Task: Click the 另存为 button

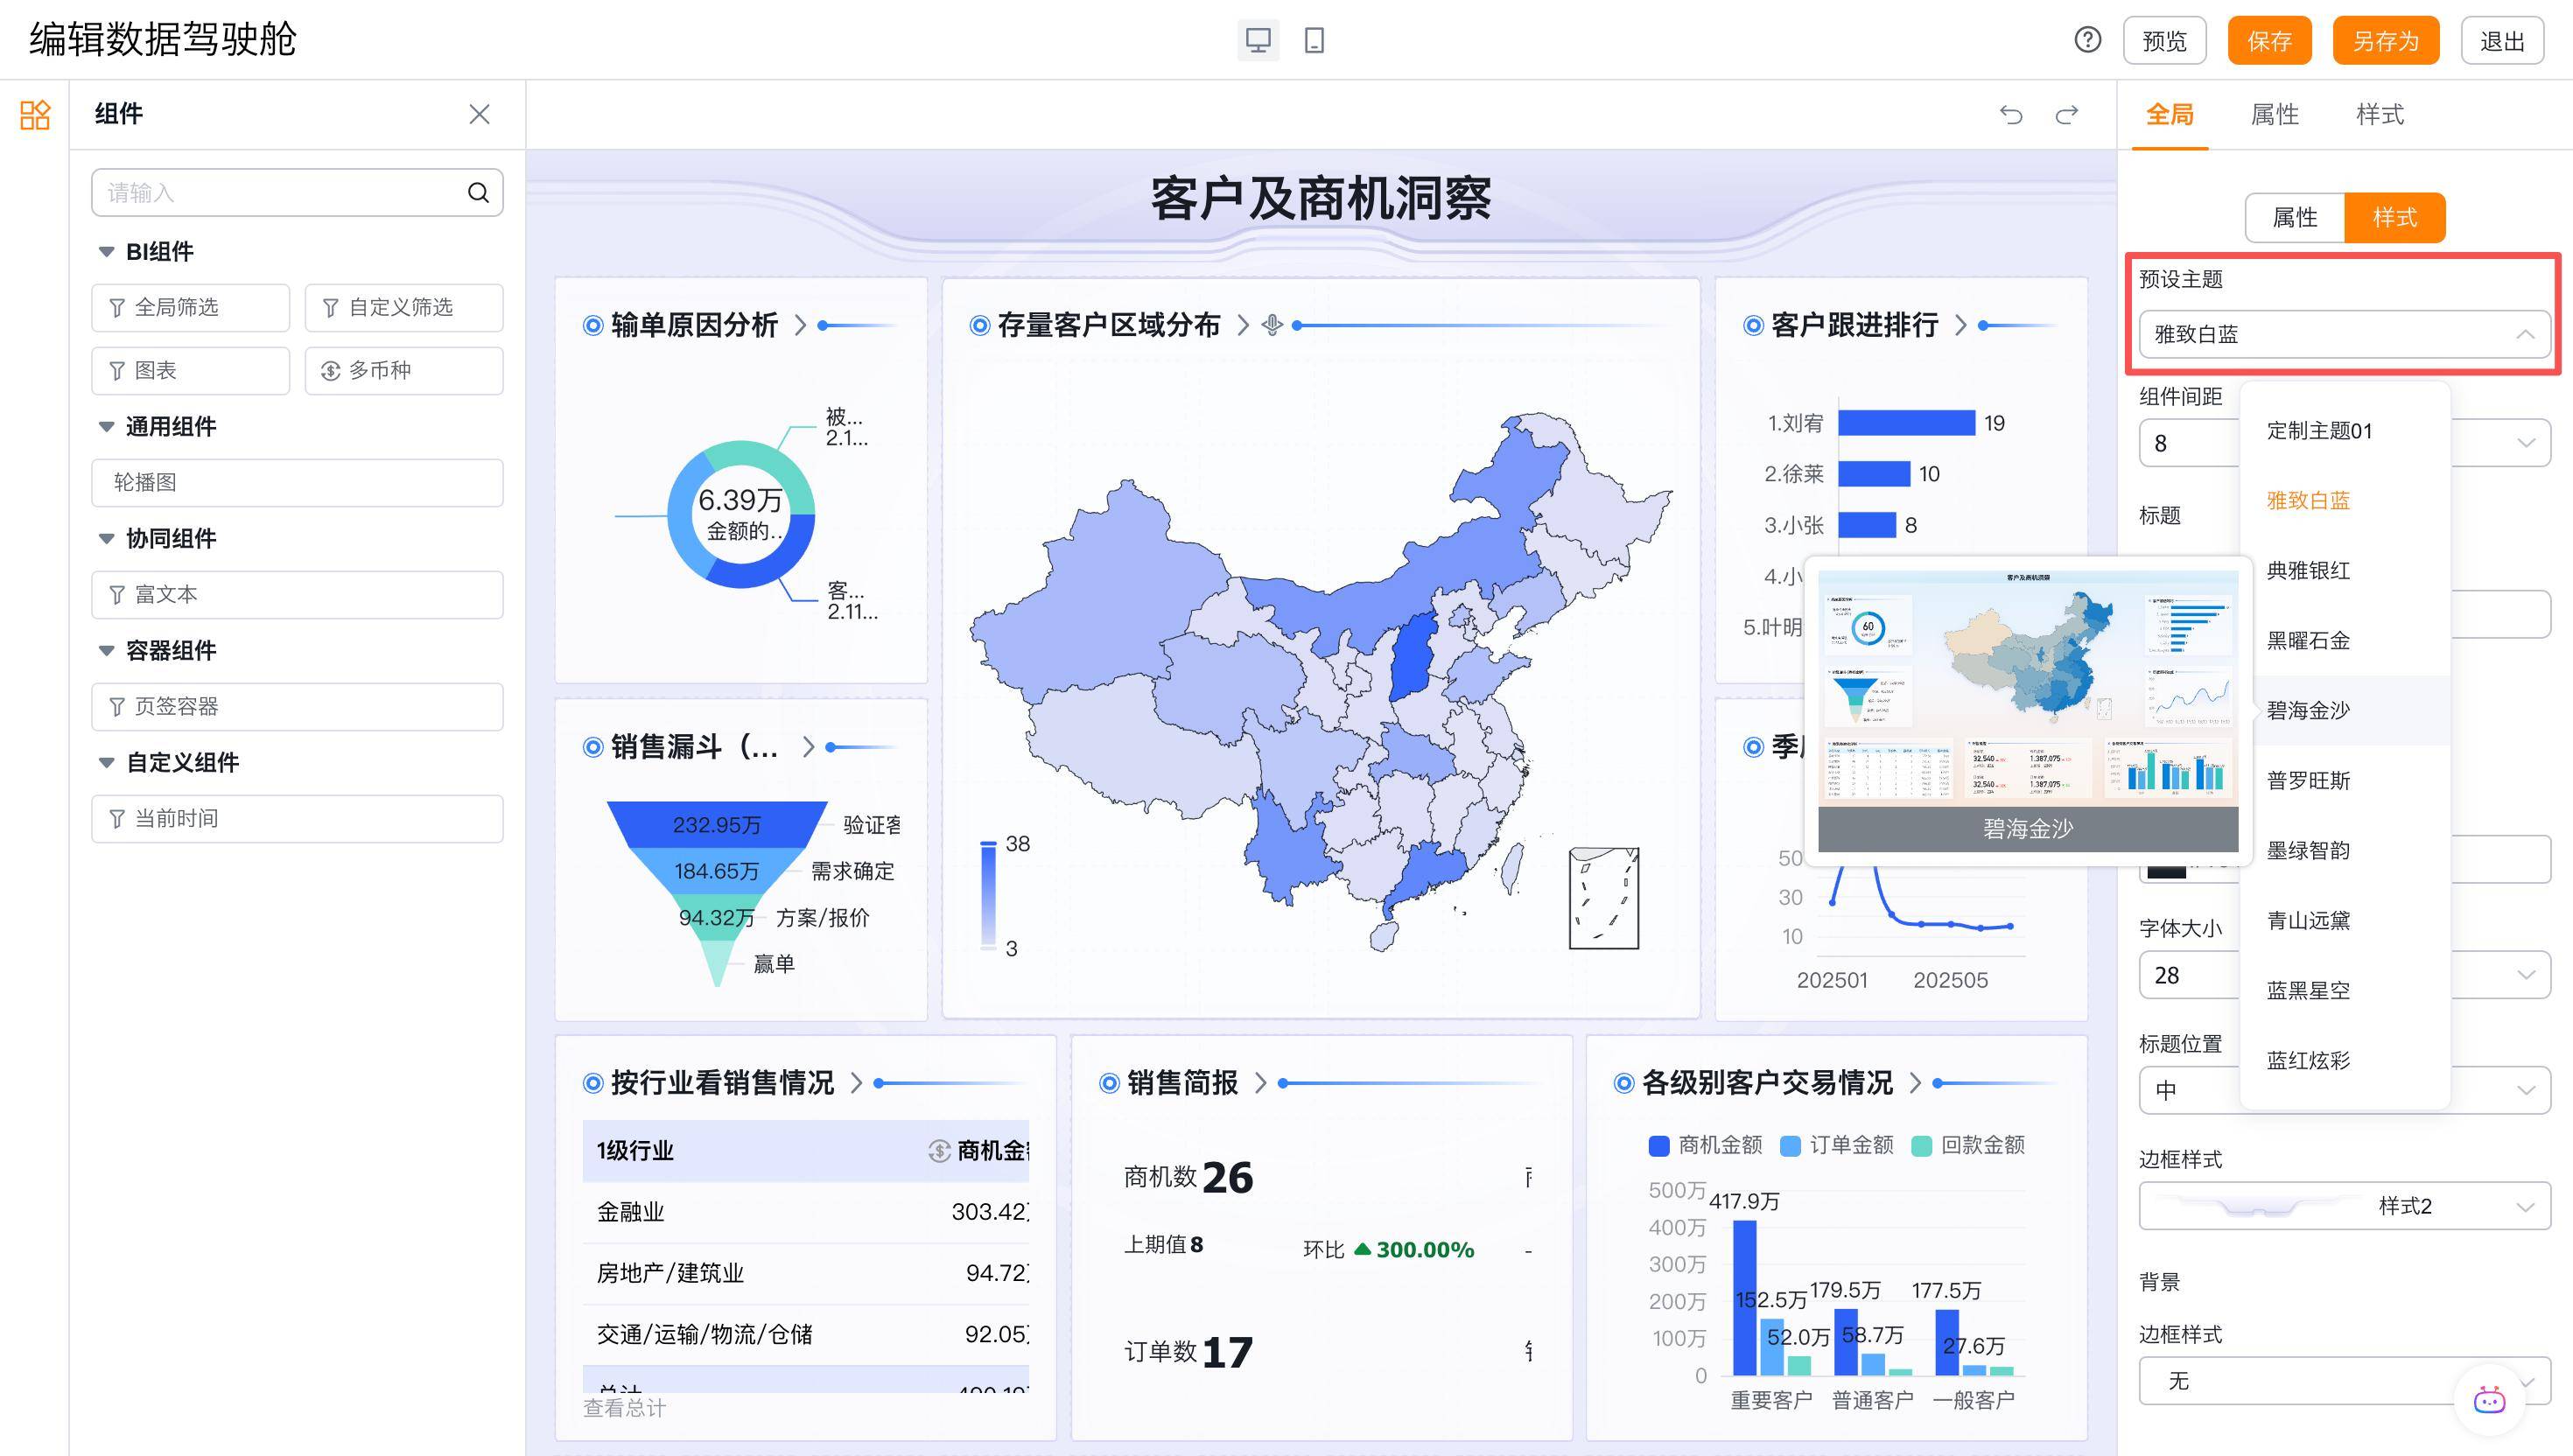Action: tap(2384, 41)
